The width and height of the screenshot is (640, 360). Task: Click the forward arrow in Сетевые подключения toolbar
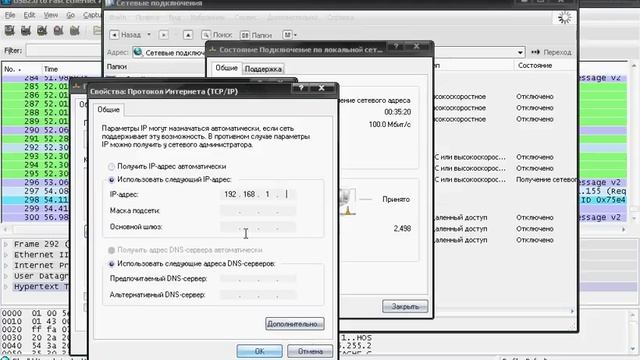point(164,35)
